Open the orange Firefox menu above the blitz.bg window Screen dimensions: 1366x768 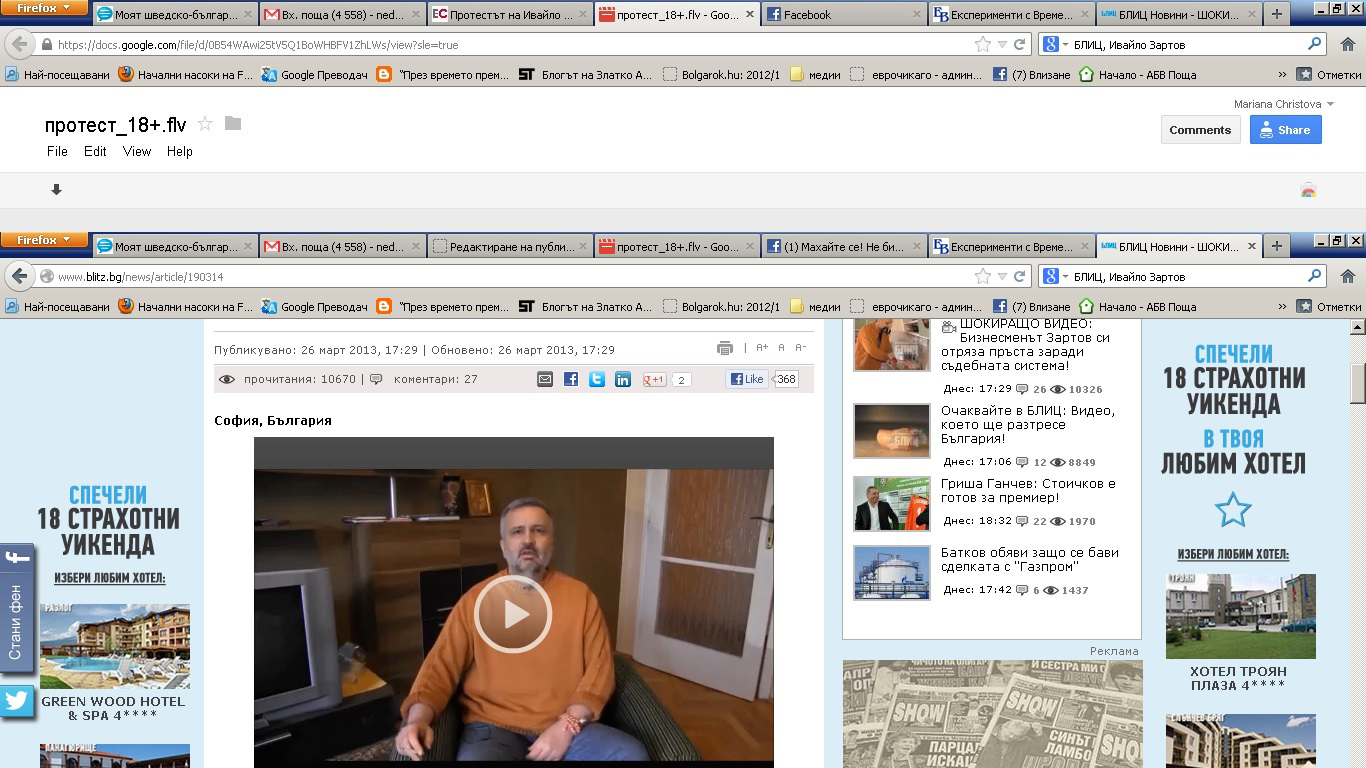point(44,240)
